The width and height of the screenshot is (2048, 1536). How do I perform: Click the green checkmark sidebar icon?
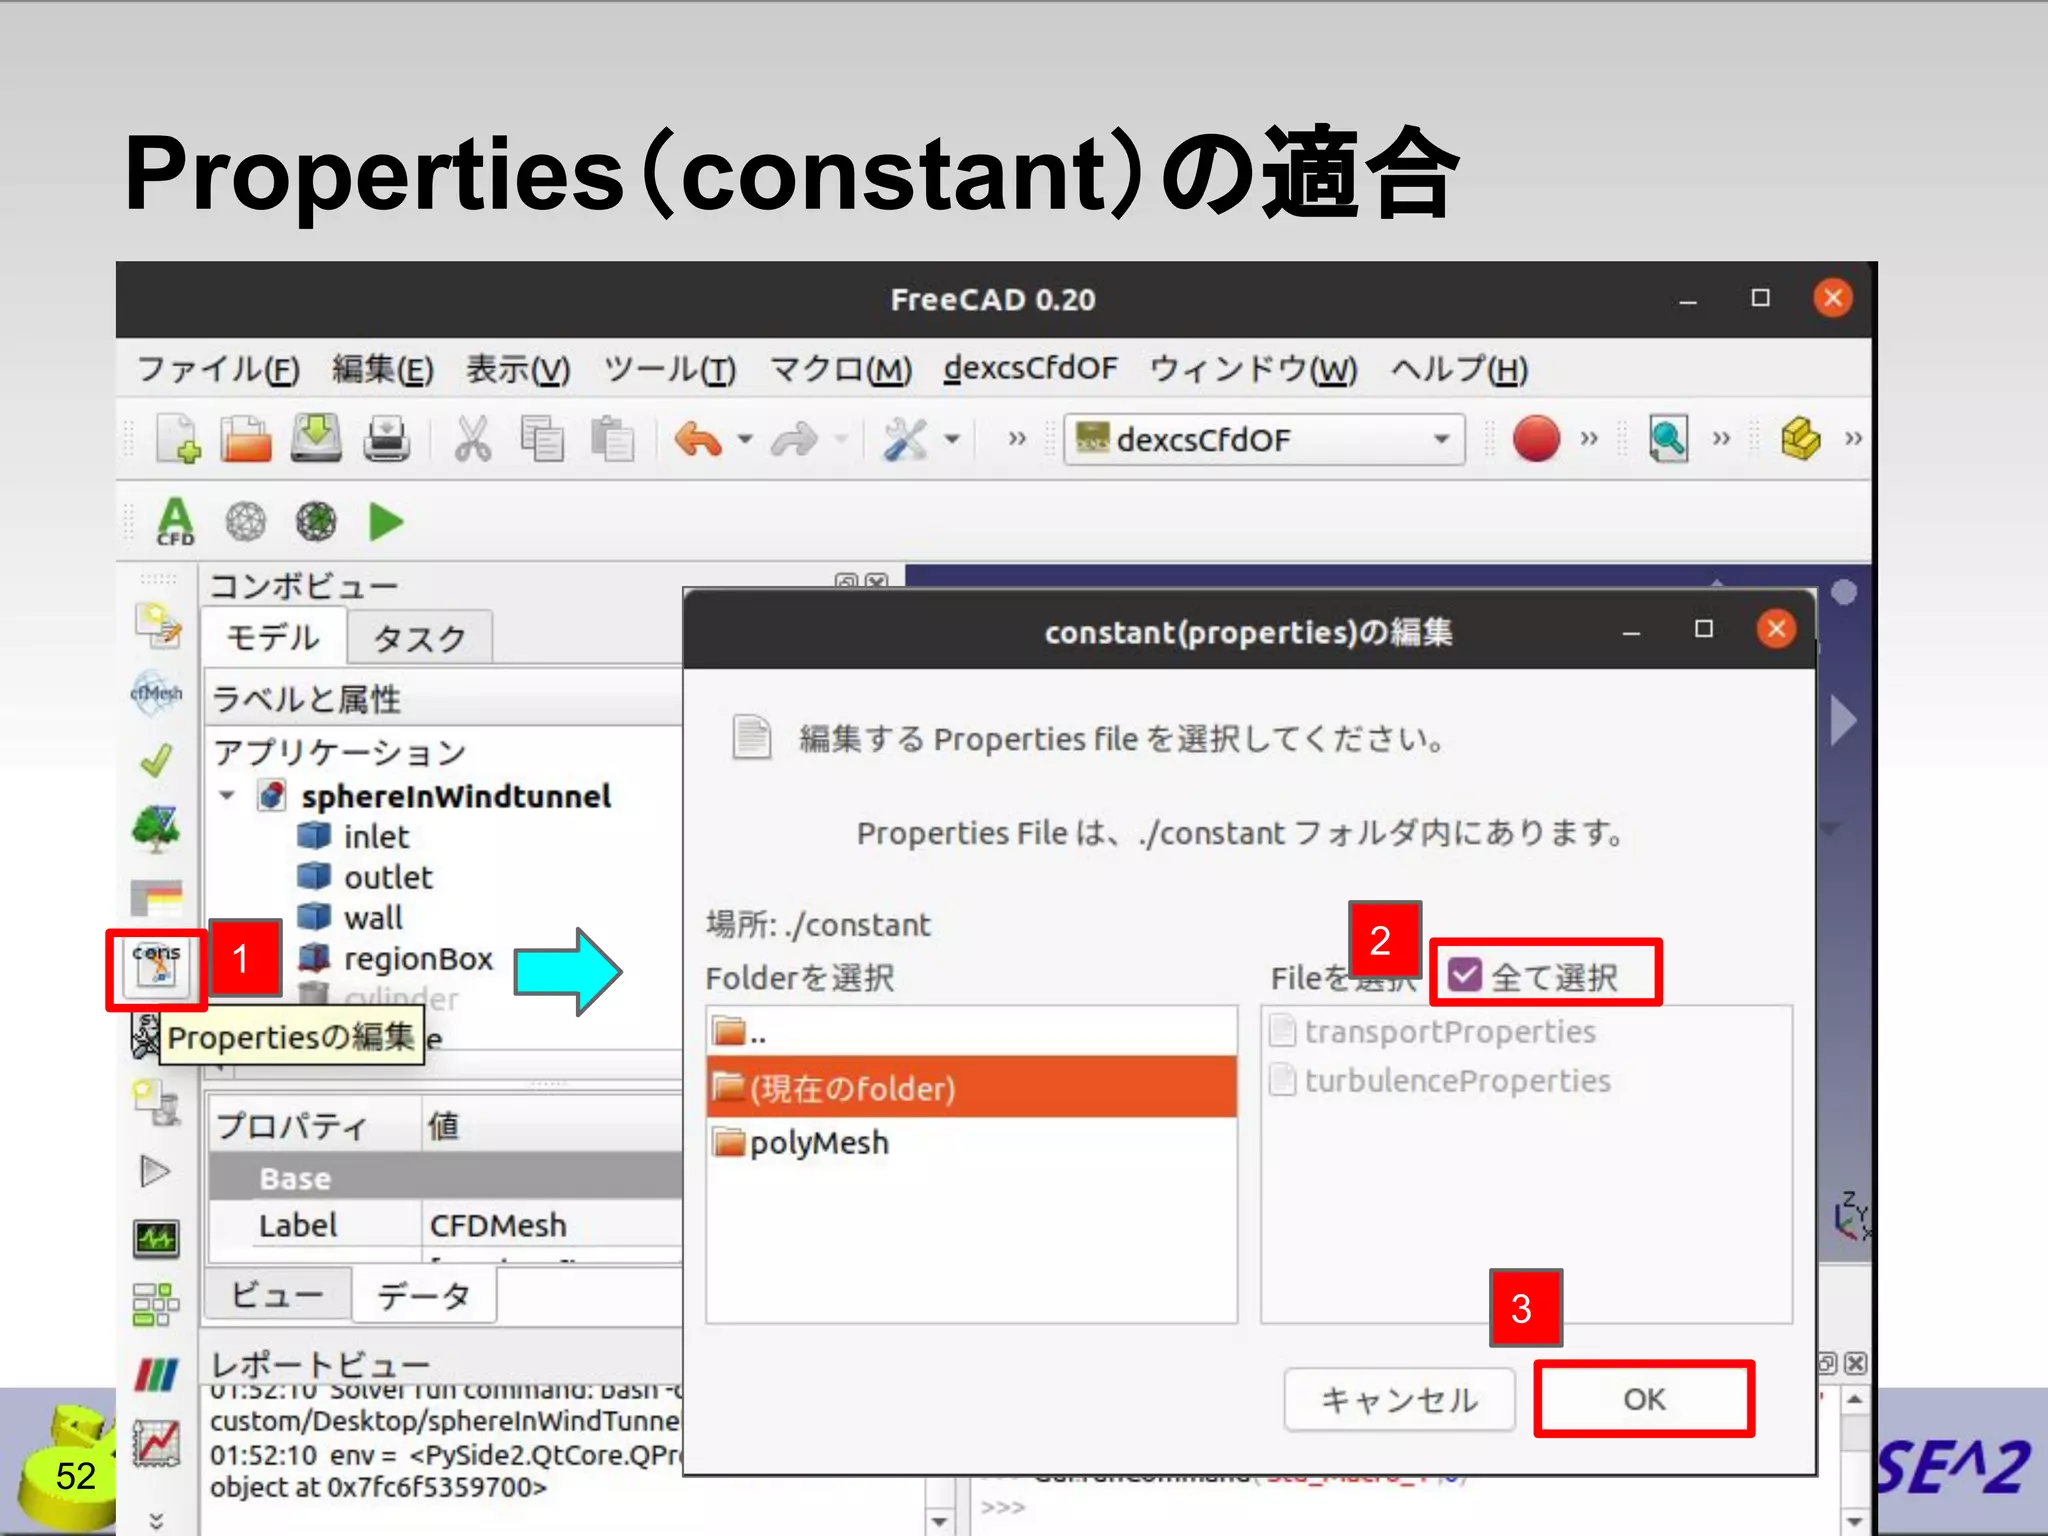[x=156, y=760]
